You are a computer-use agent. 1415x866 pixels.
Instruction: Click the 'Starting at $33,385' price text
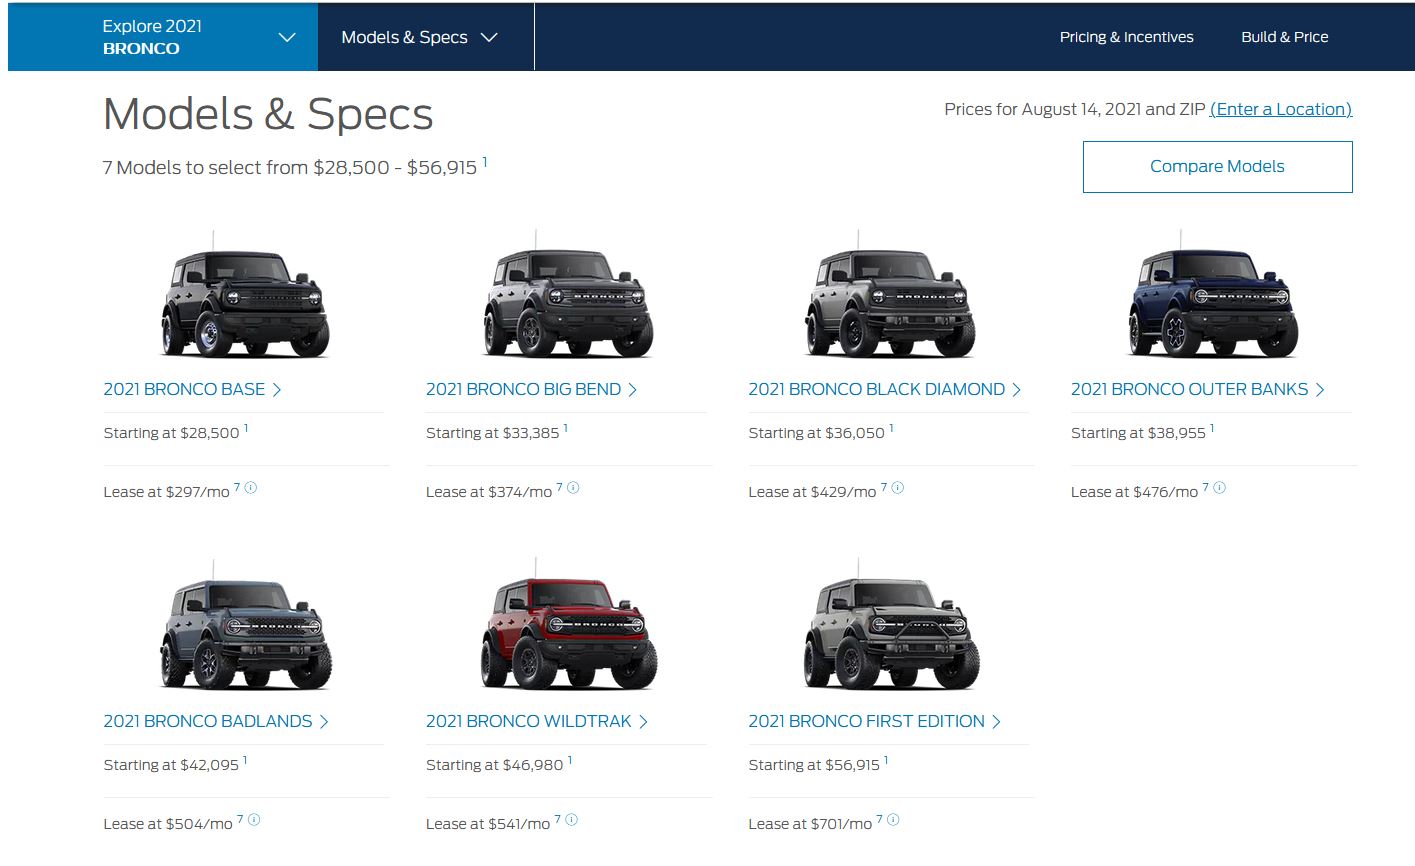[x=492, y=433]
